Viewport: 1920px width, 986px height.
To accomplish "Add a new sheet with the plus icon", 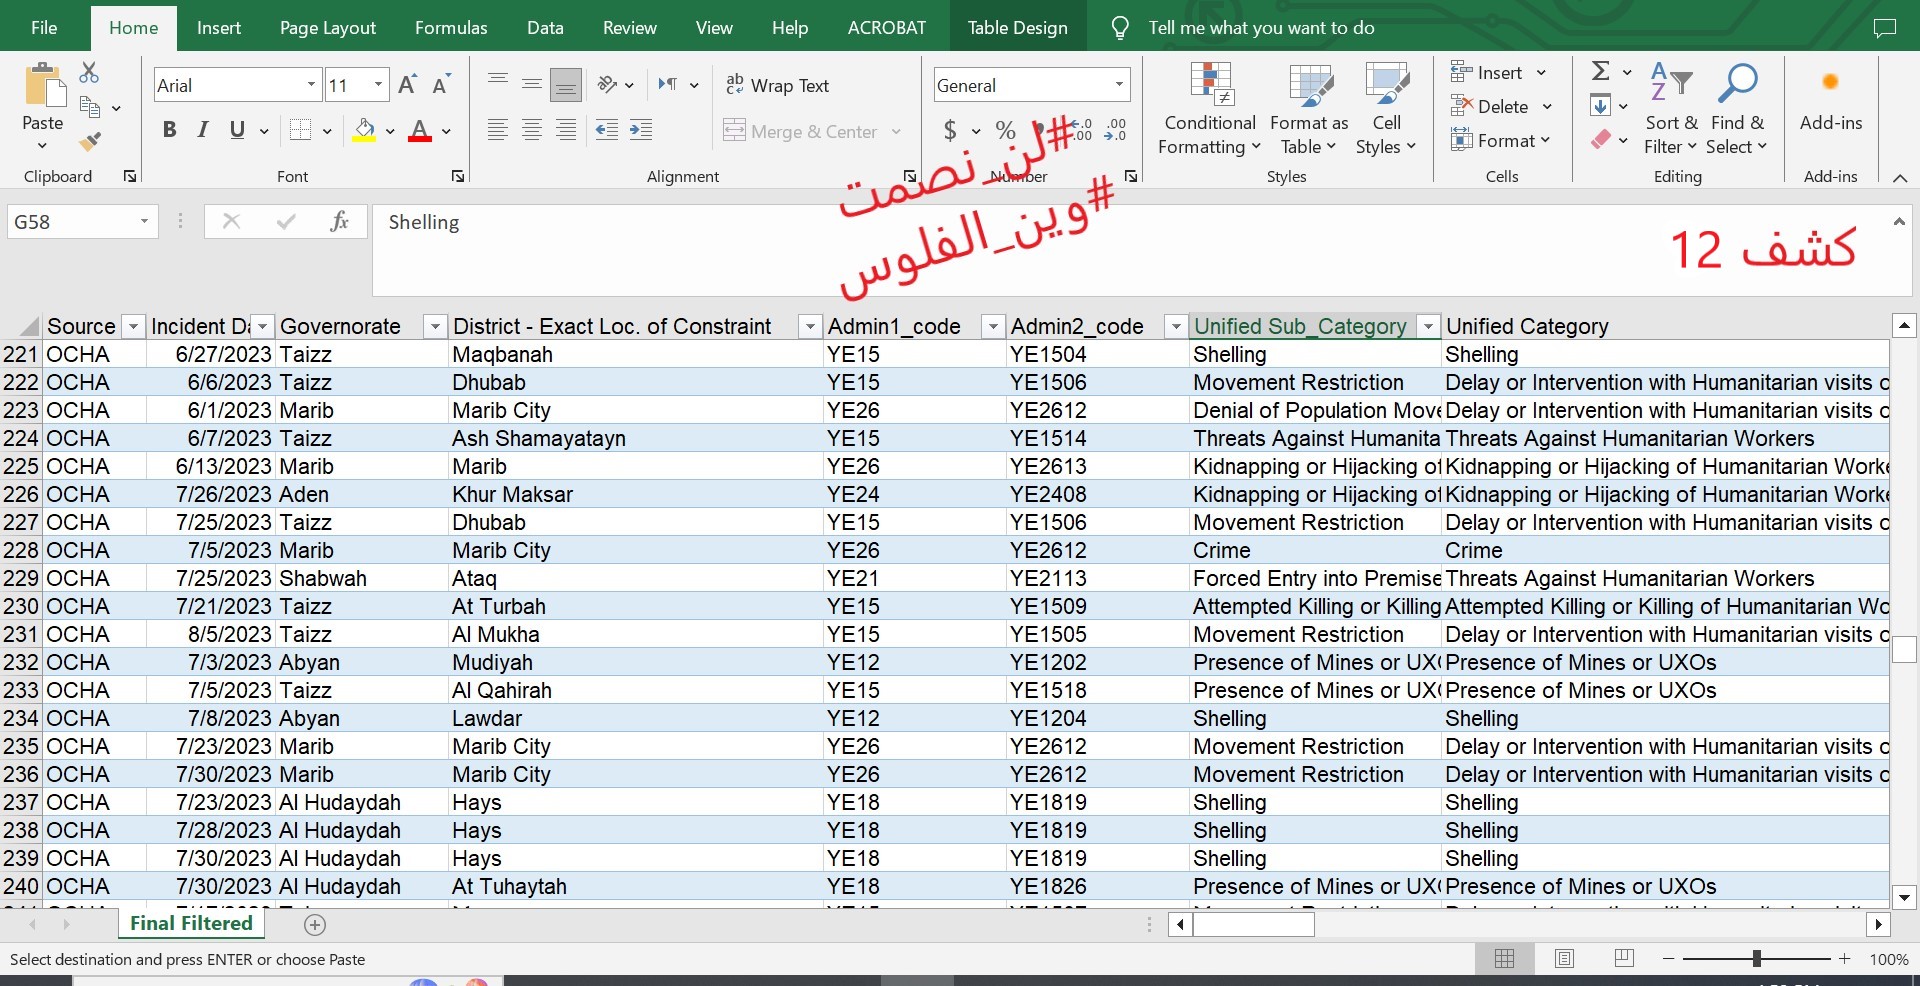I will 315,925.
